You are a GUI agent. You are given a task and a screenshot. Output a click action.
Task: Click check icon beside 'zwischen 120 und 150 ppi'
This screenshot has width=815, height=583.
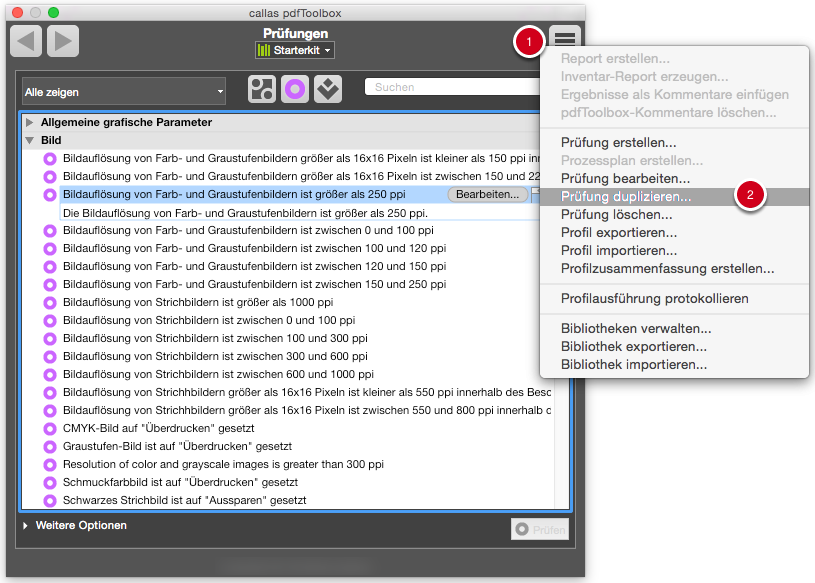pyautogui.click(x=50, y=267)
